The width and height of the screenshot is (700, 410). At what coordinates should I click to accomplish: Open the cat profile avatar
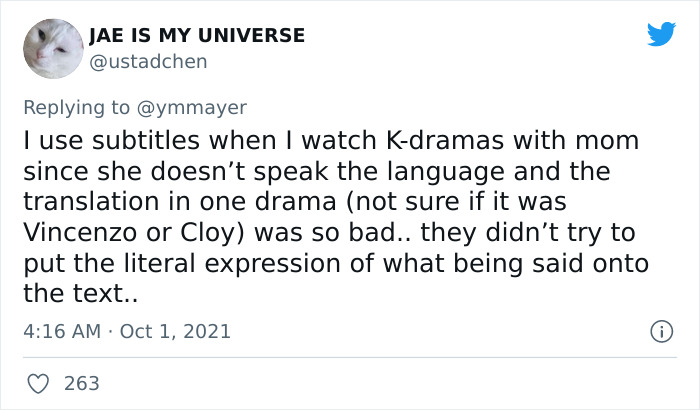click(52, 49)
